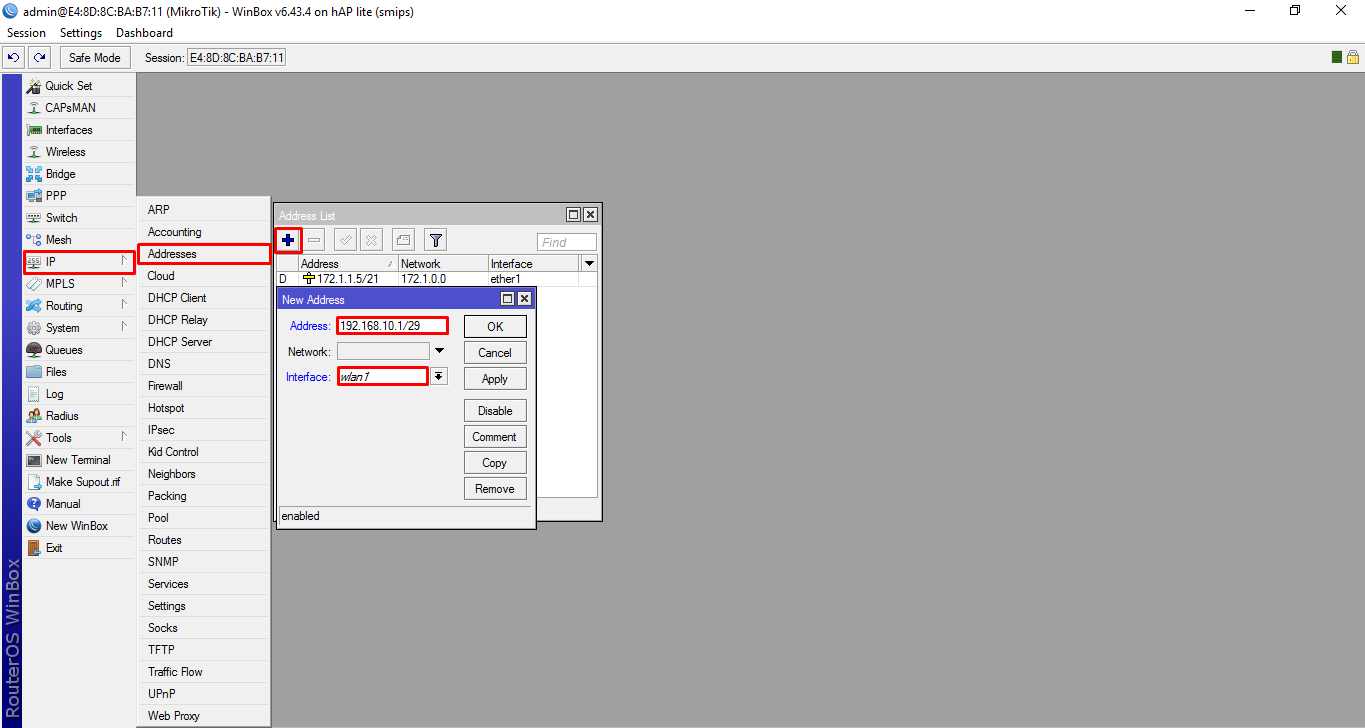Open New Terminal from sidebar
This screenshot has height=728, width=1365.
pyautogui.click(x=79, y=460)
